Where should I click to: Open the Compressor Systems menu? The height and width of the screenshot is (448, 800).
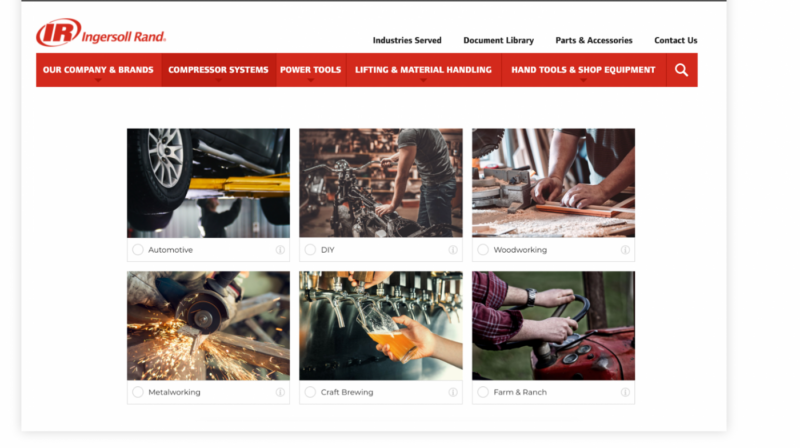coord(218,70)
